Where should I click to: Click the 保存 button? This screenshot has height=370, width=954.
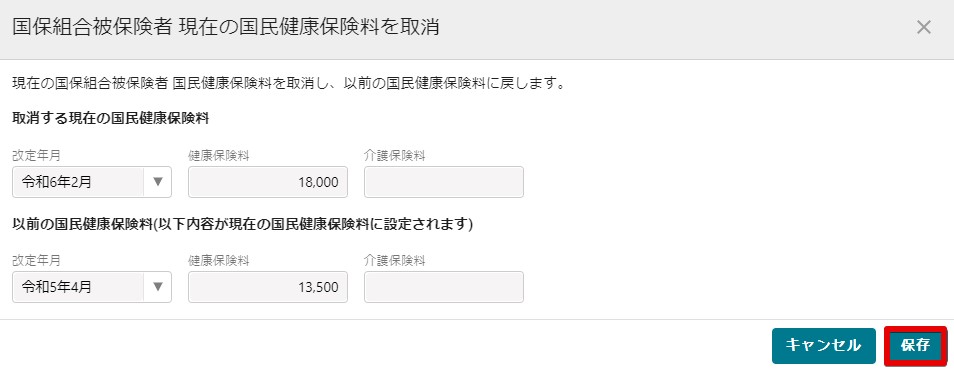916,346
